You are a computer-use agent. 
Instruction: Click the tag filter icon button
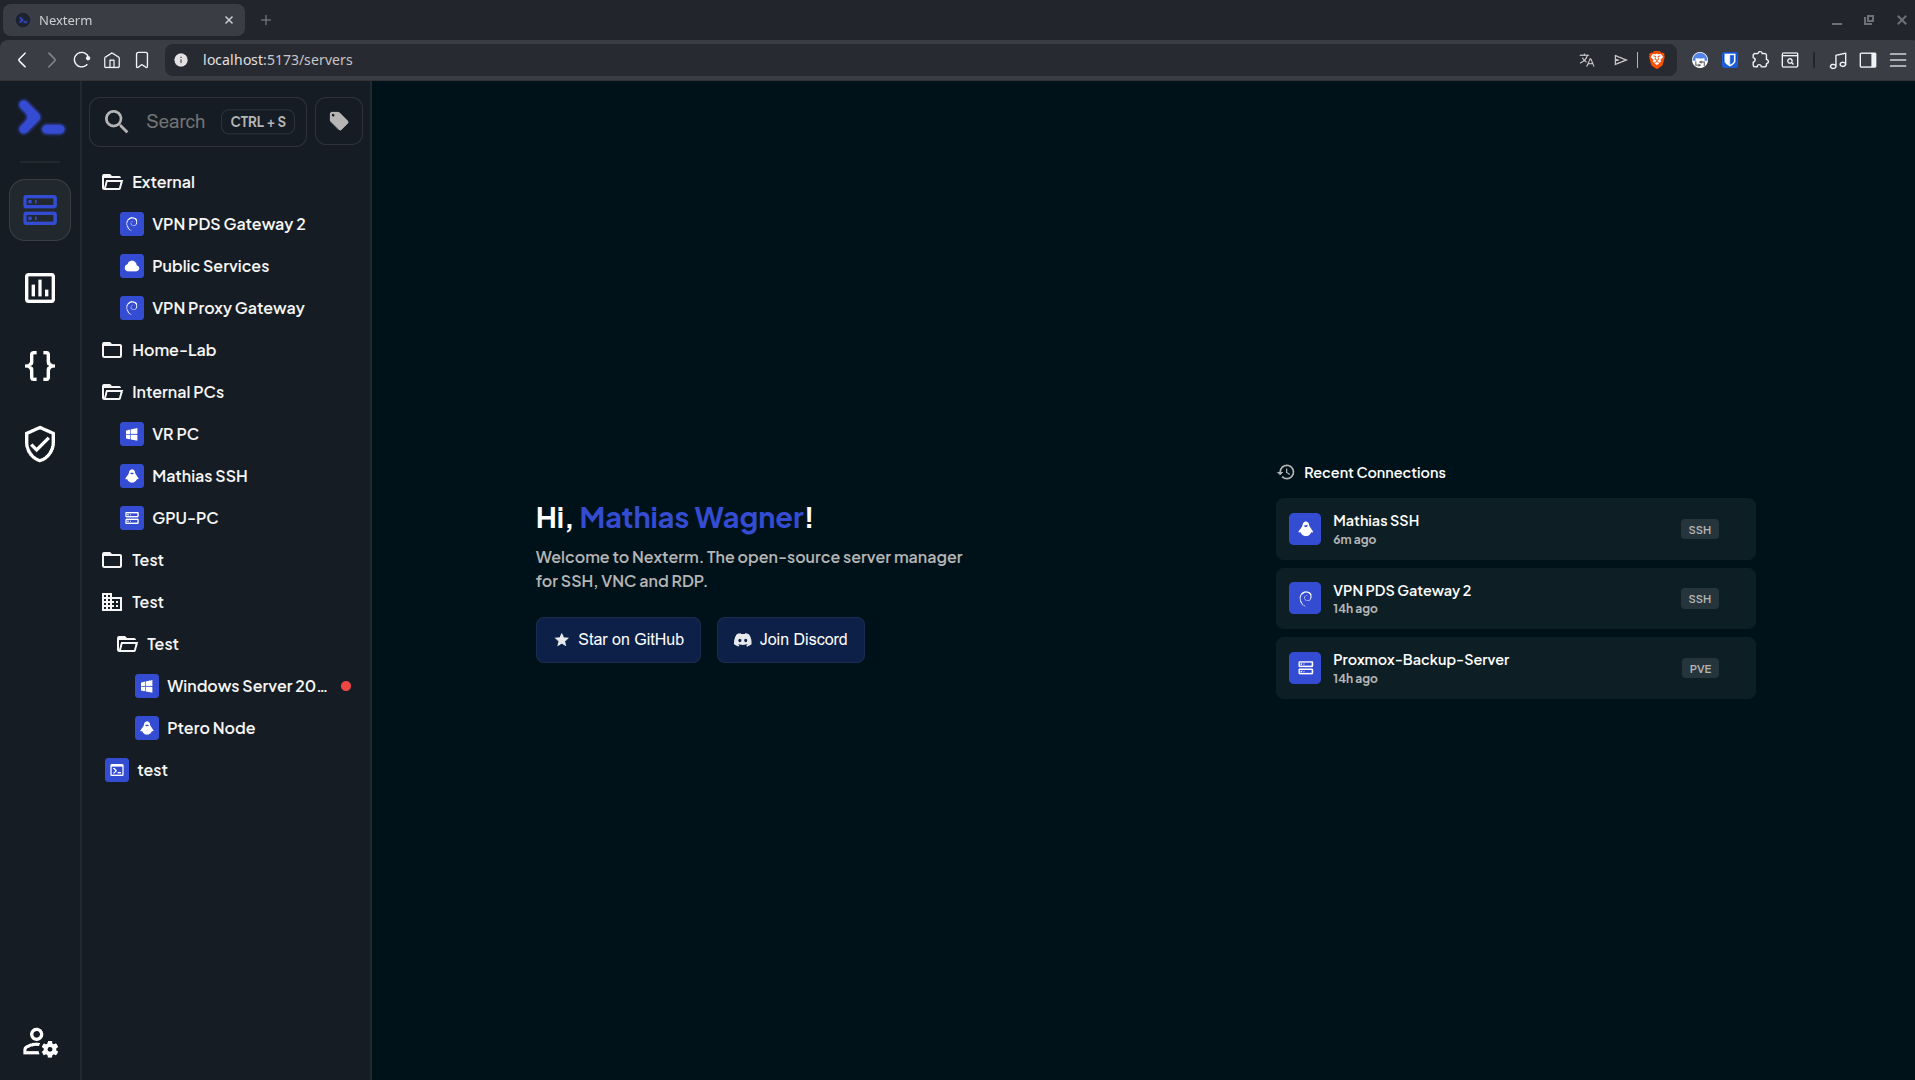tap(339, 121)
